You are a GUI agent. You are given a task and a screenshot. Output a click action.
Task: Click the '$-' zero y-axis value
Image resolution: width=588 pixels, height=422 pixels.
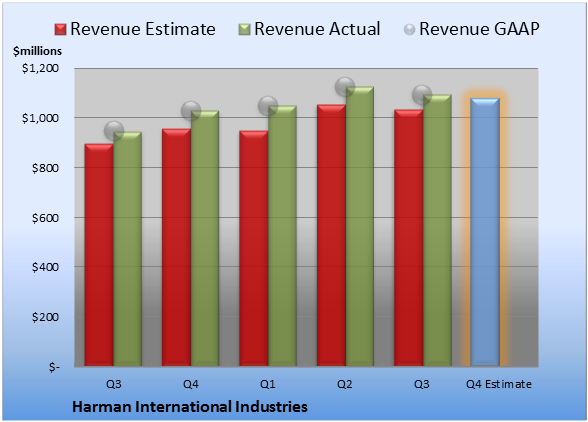[54, 367]
